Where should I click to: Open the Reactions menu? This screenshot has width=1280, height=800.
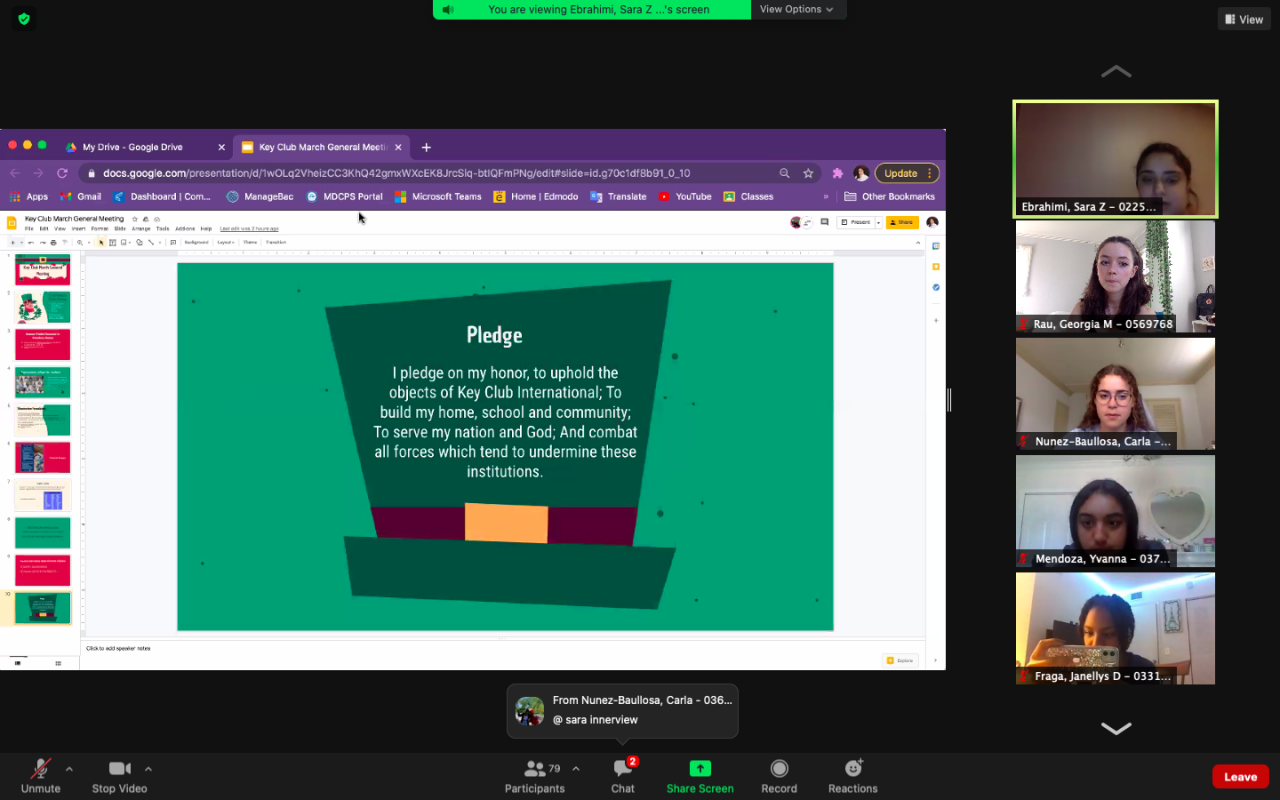(x=853, y=775)
